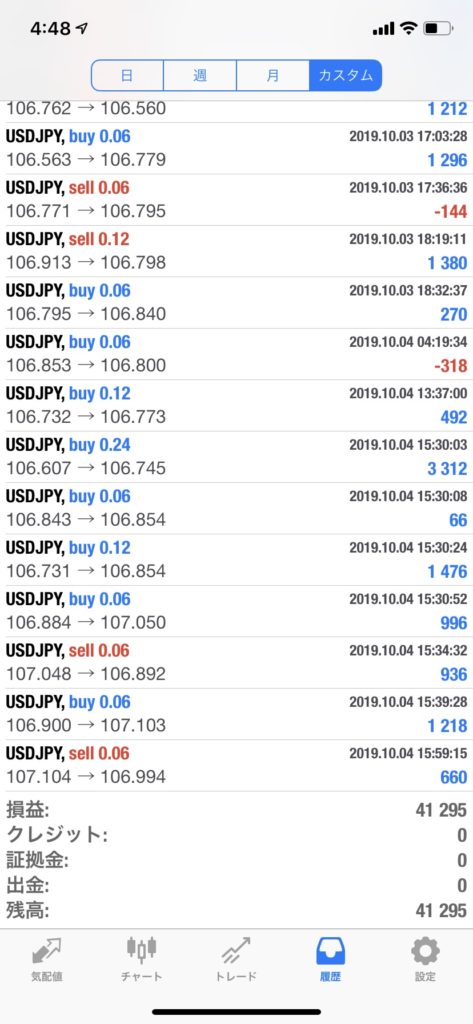Tap the Wi-Fi status icon
473x1024 pixels.
tap(409, 28)
